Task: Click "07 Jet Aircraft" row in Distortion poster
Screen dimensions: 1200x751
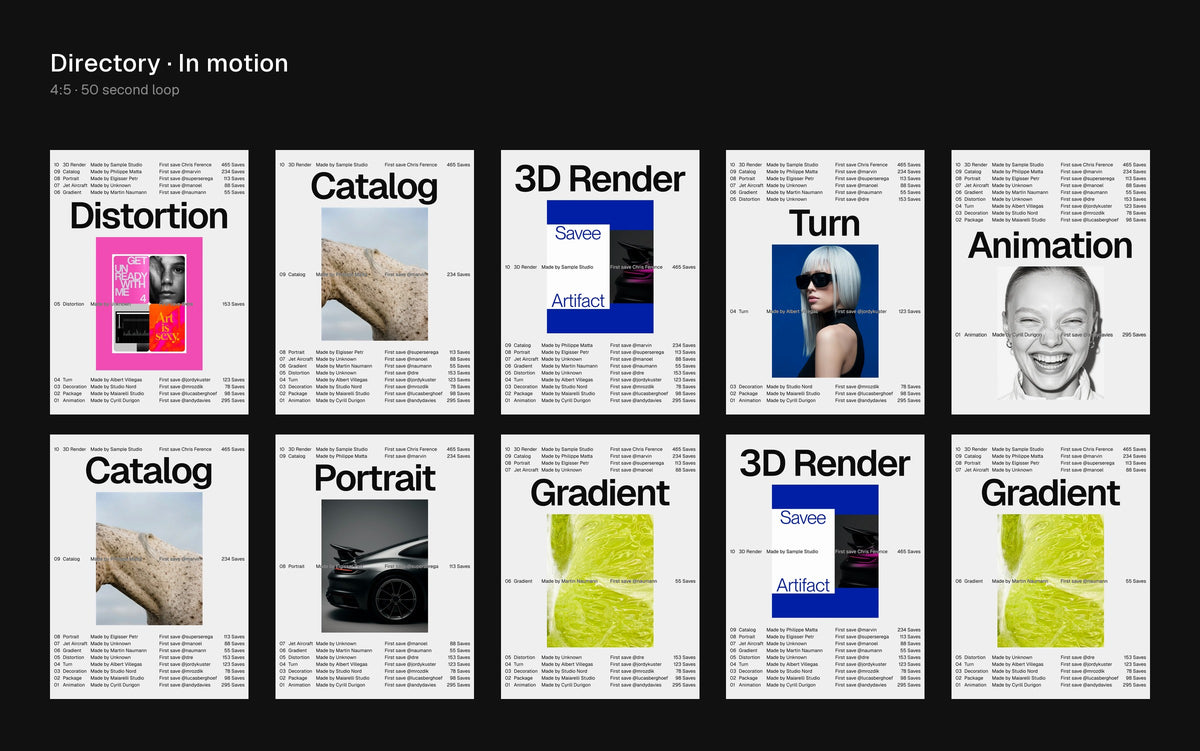Action: [x=149, y=185]
